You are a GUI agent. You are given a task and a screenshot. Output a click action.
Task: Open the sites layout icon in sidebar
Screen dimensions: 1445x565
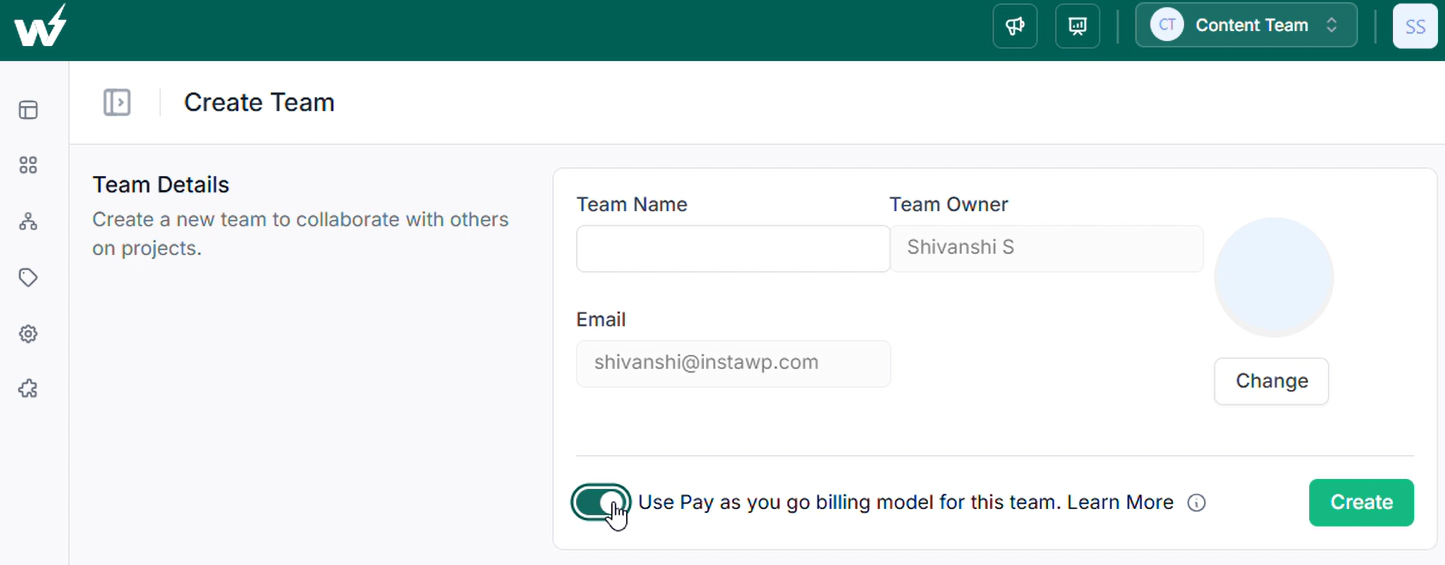click(x=28, y=110)
